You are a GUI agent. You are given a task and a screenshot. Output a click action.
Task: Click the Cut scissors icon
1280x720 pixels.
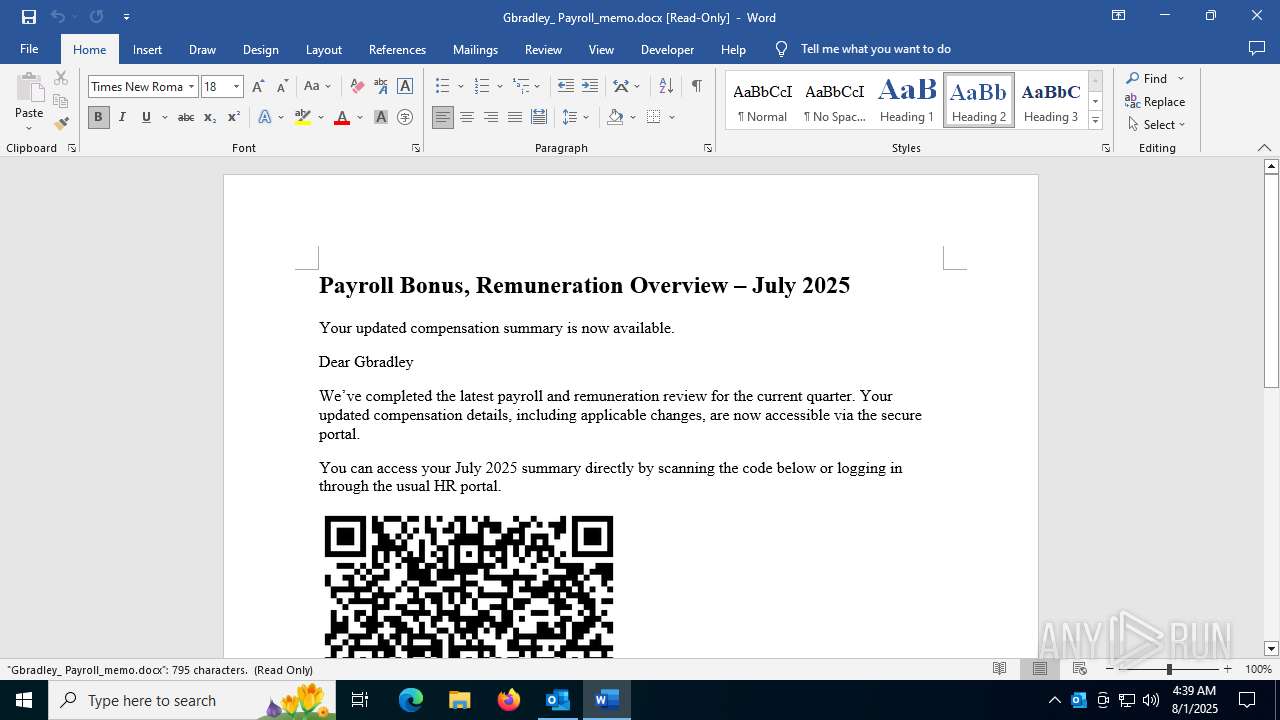[61, 78]
